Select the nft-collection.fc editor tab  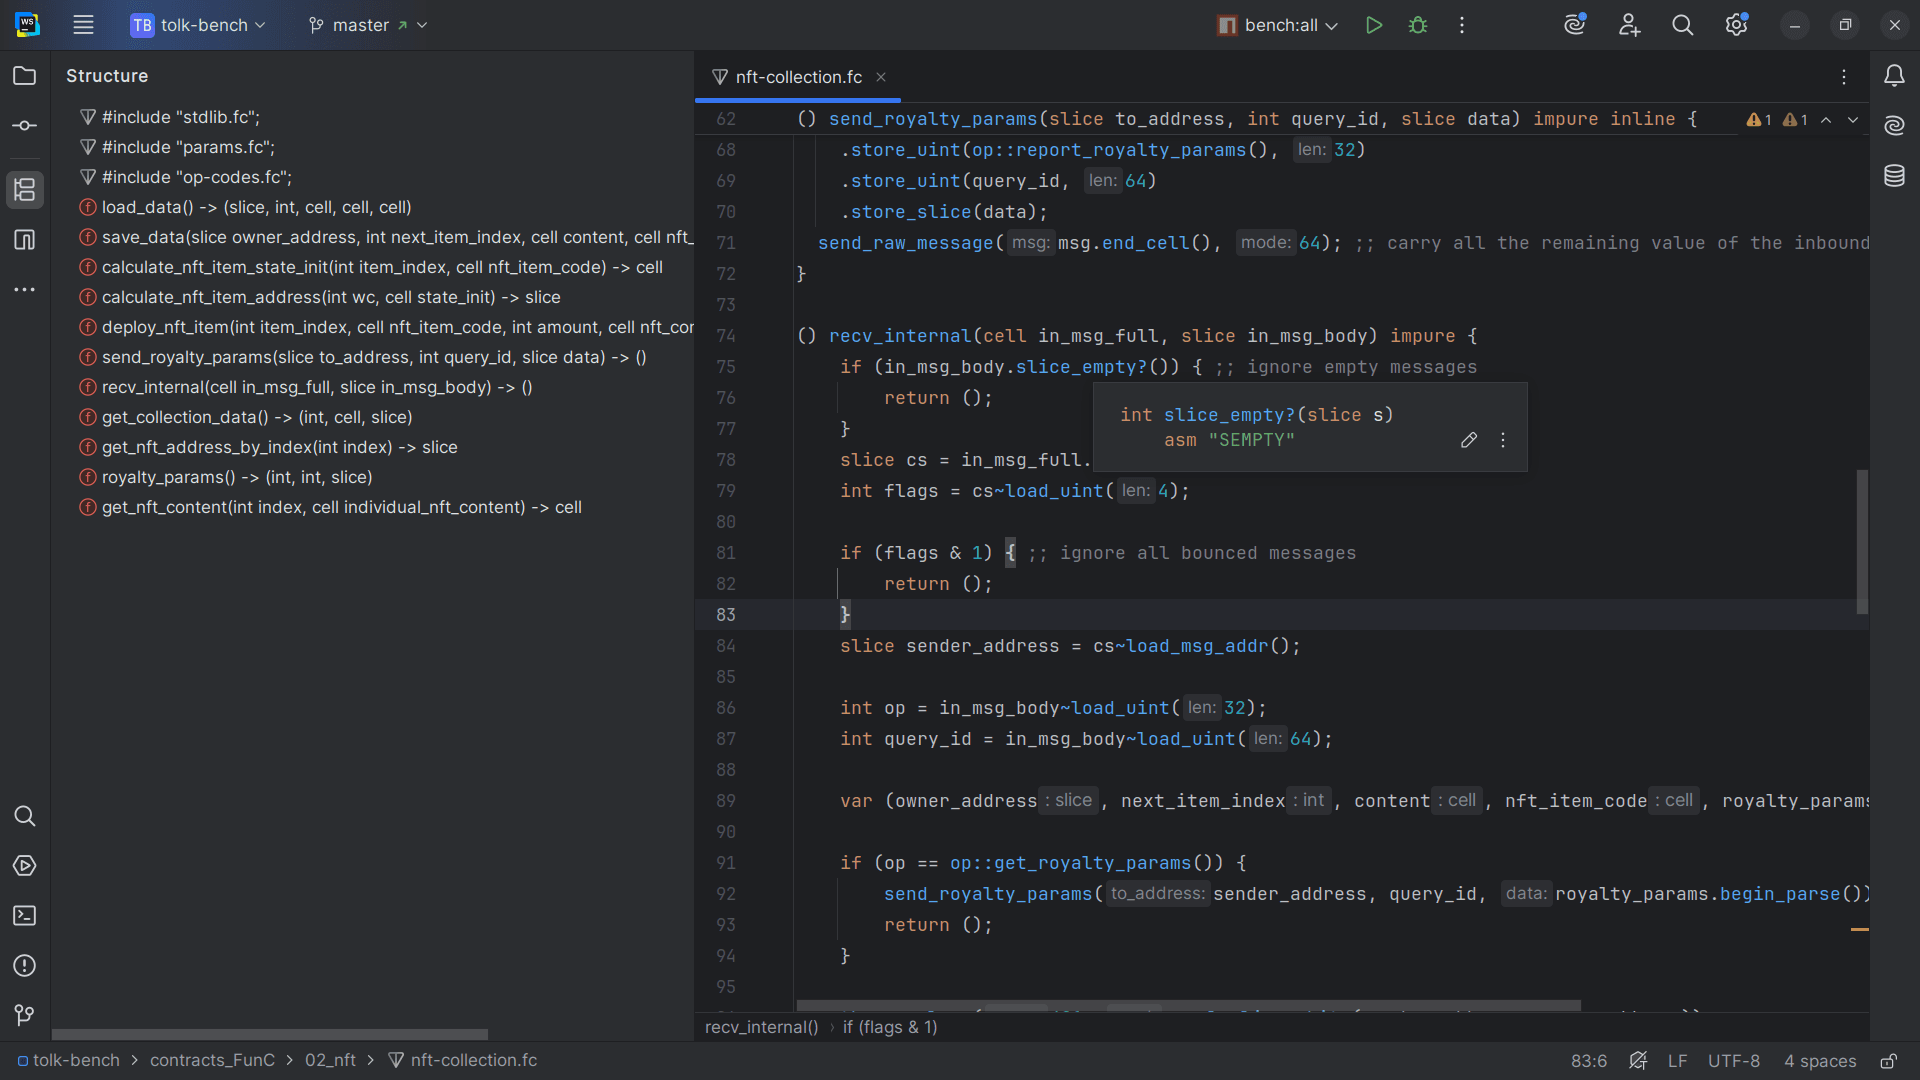798,77
